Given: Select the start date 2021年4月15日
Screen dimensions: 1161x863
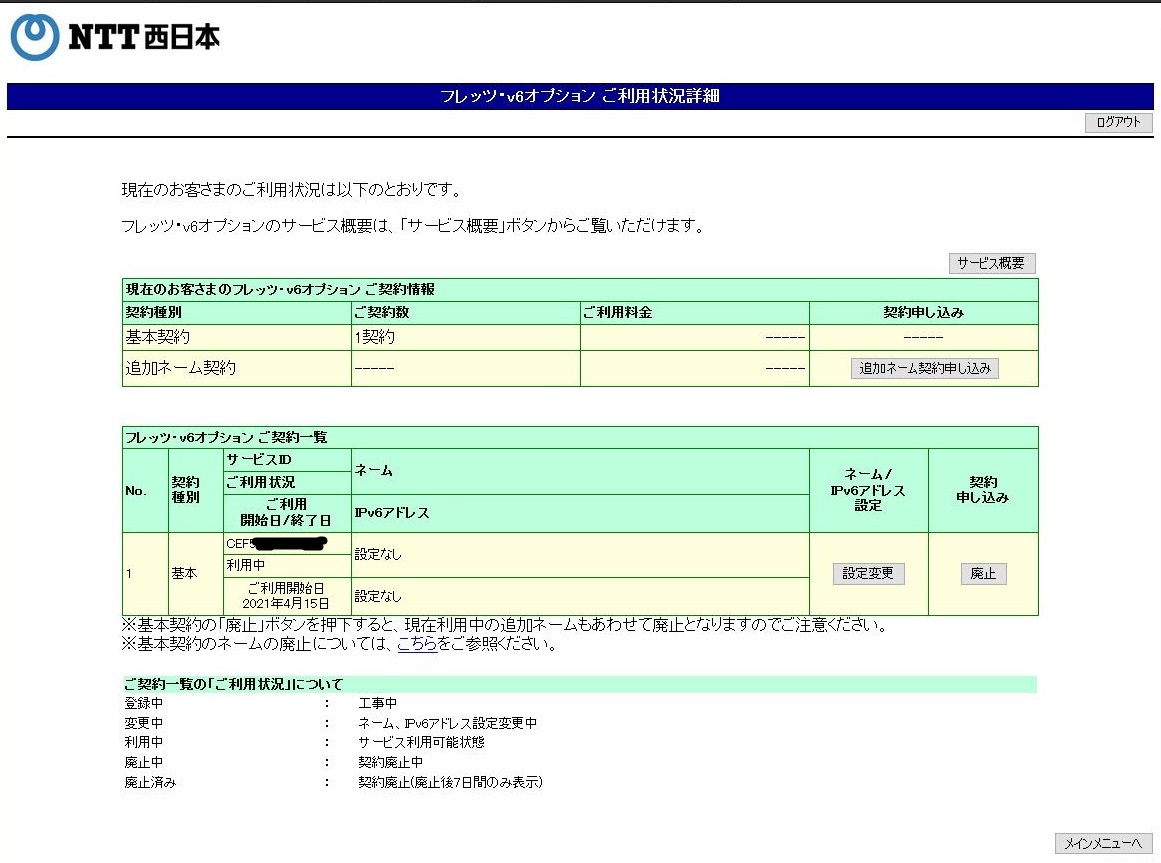Looking at the screenshot, I should [x=286, y=604].
